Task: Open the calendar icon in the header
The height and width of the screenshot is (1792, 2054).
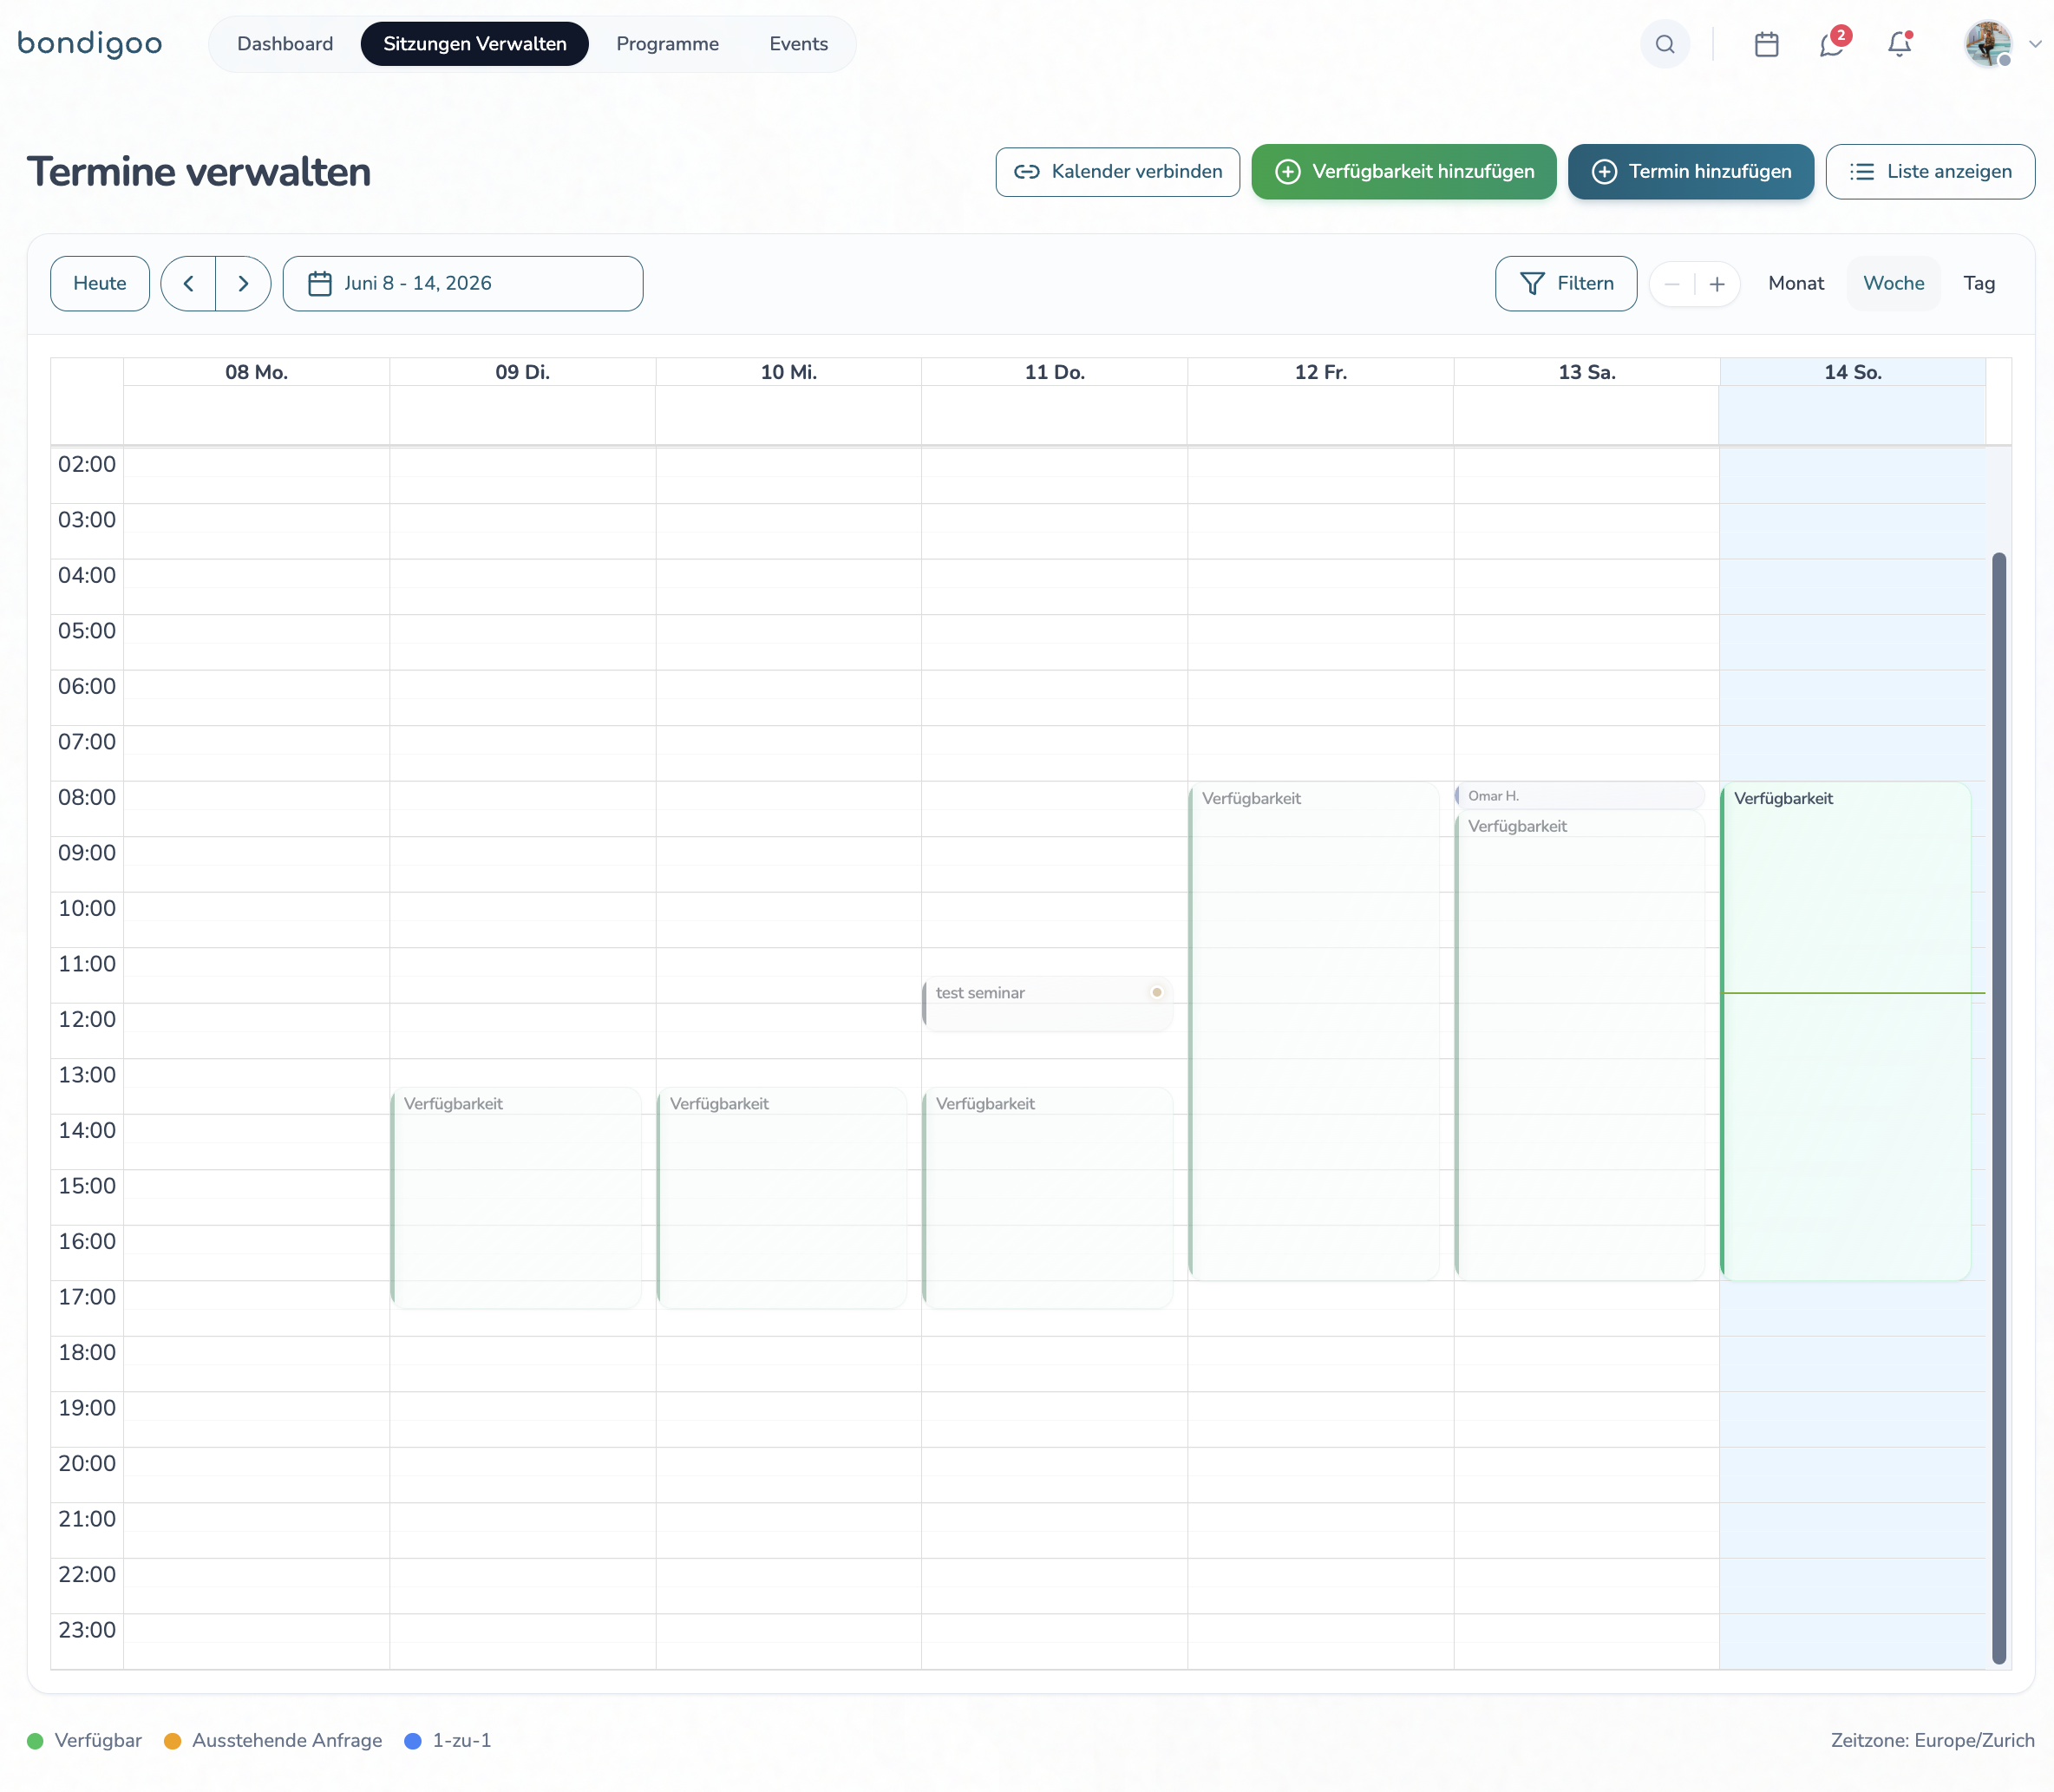Action: click(1767, 44)
